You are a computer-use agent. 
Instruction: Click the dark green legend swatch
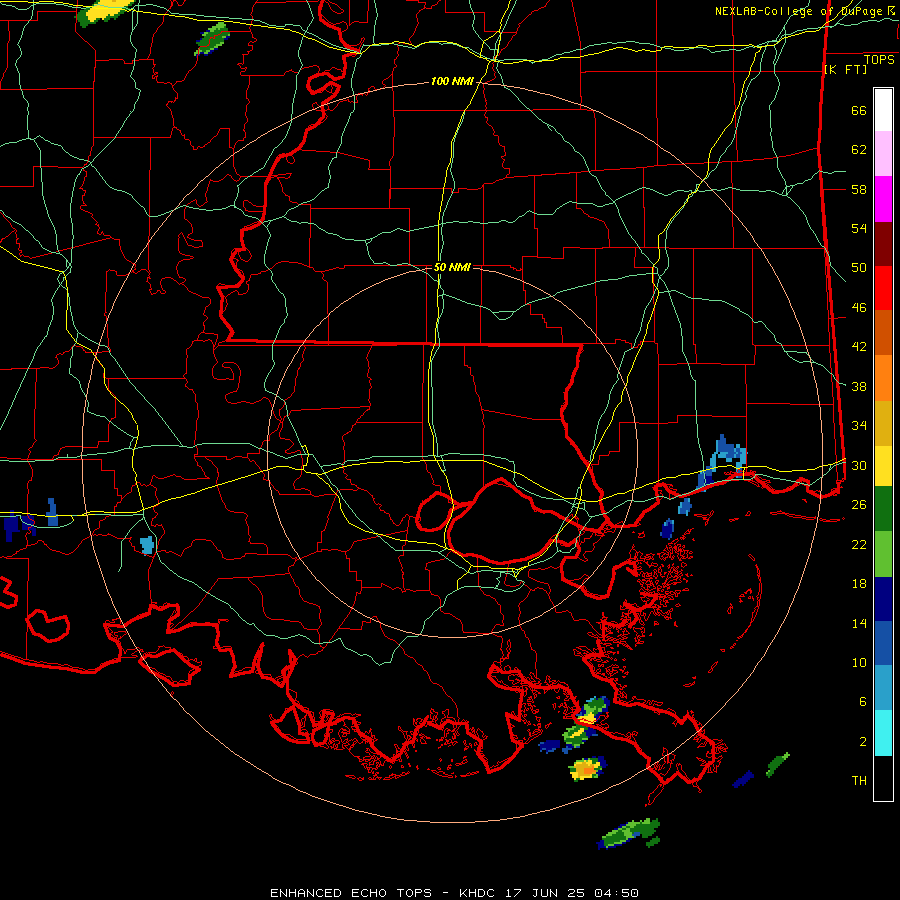coord(883,509)
